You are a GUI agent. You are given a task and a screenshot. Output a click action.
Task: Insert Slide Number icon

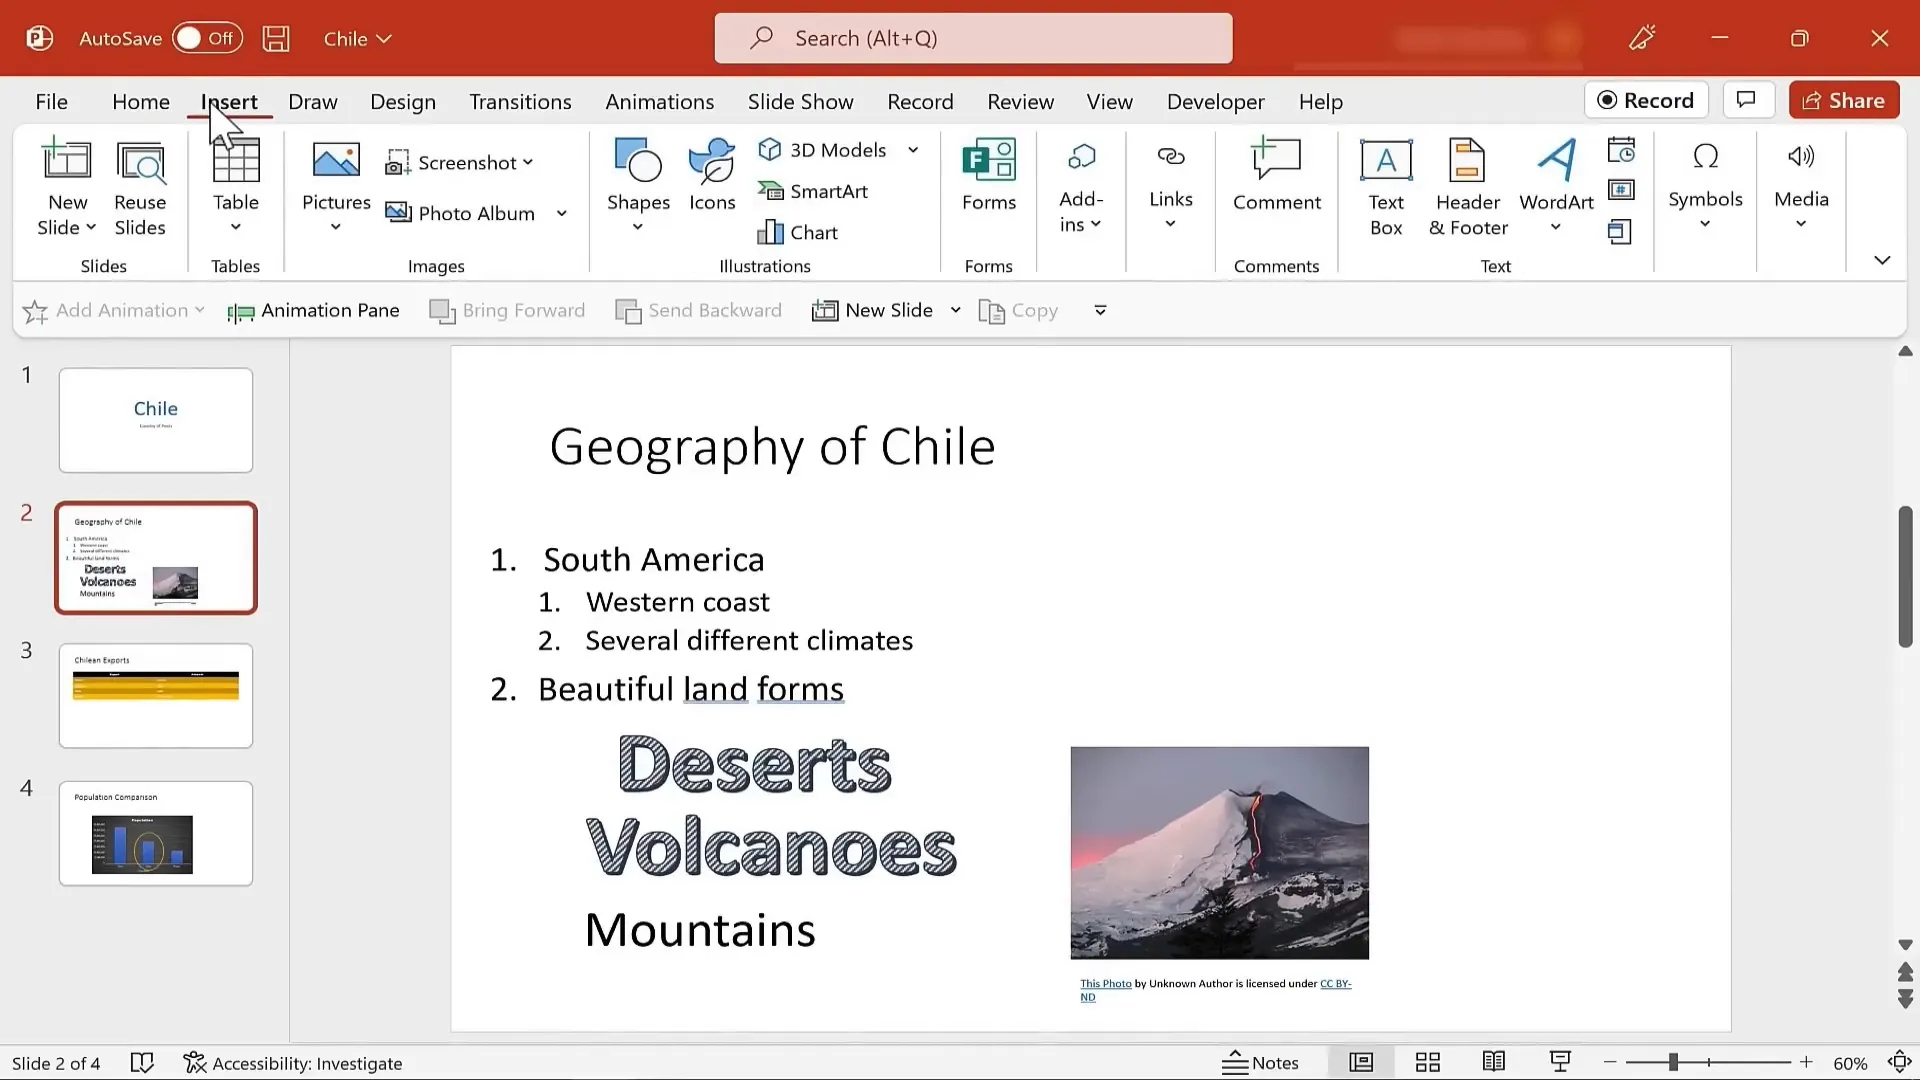[x=1621, y=190]
